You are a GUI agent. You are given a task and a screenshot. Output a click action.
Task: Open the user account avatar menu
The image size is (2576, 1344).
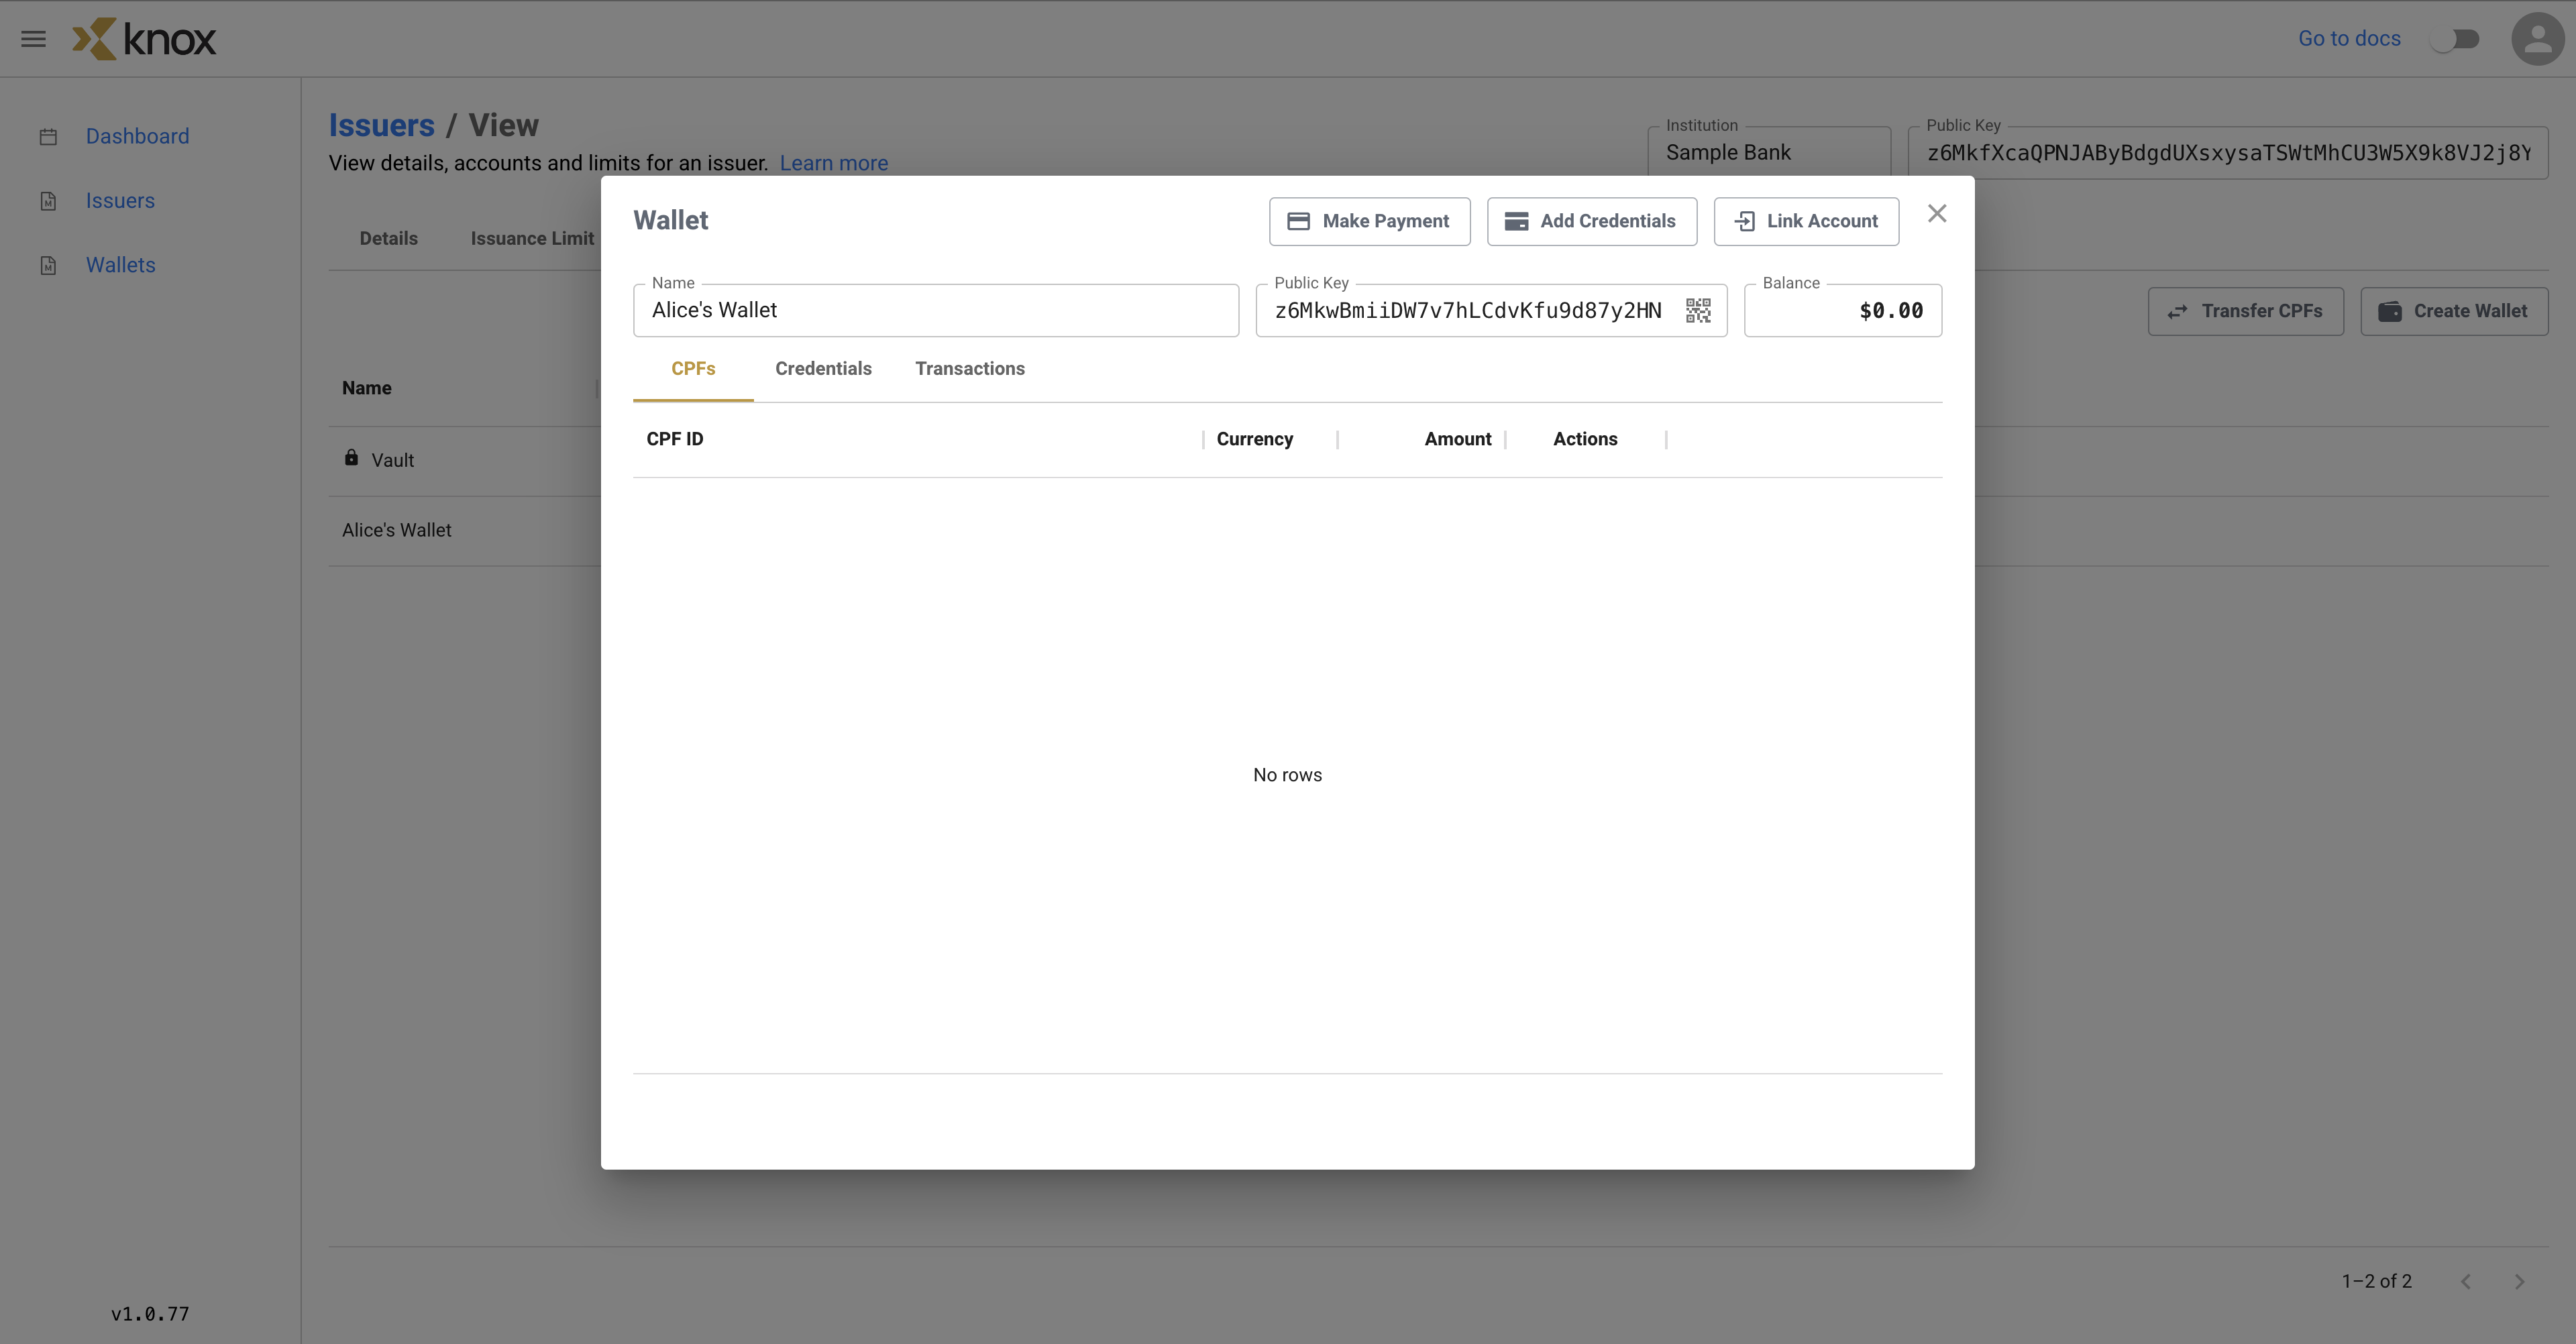click(x=2537, y=39)
